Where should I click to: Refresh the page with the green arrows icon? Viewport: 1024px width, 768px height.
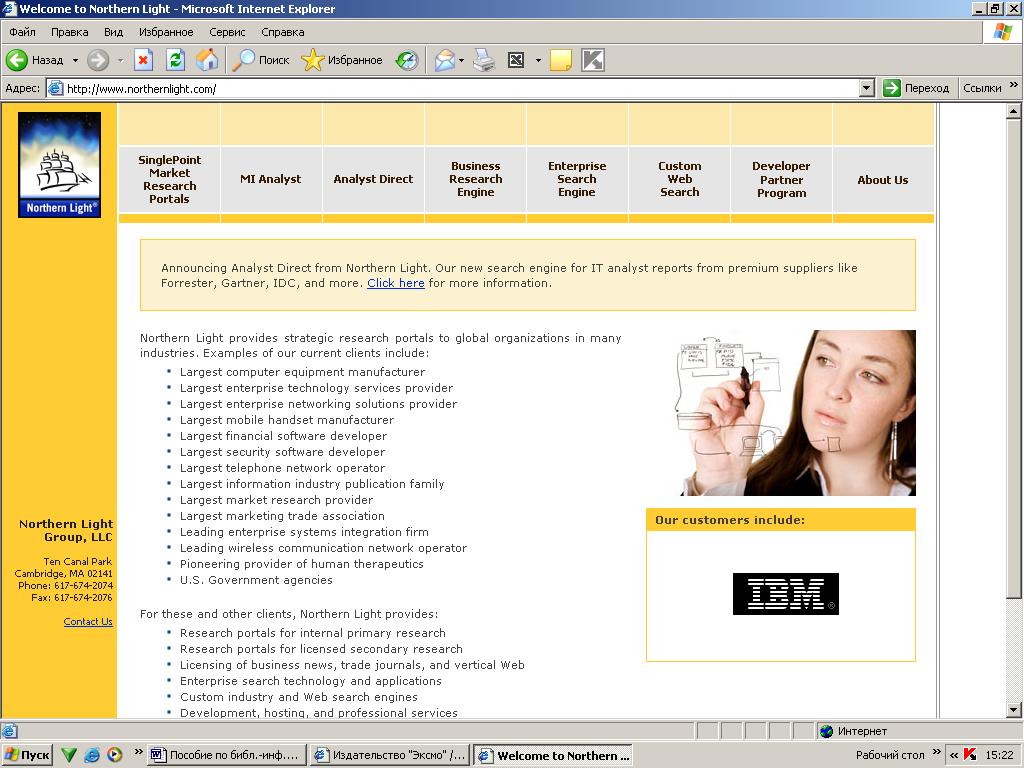(x=175, y=60)
